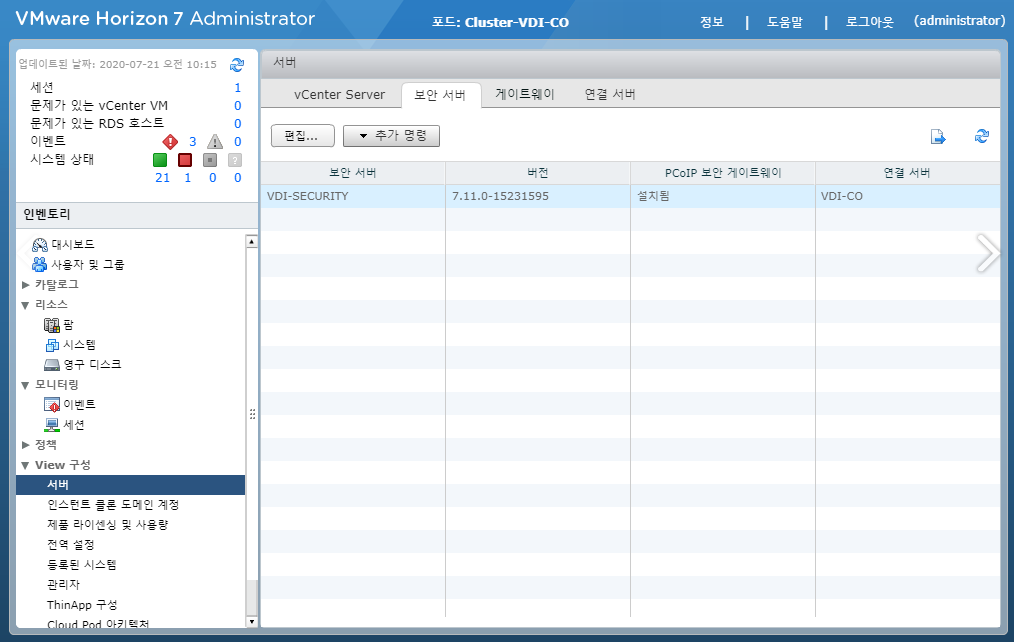
Task: Sort by 버전 column header
Action: tap(537, 173)
